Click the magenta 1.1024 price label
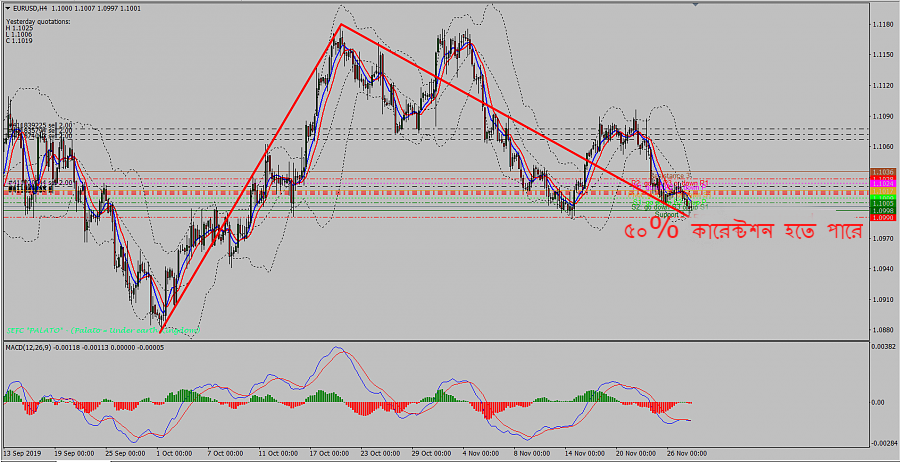 (x=882, y=183)
